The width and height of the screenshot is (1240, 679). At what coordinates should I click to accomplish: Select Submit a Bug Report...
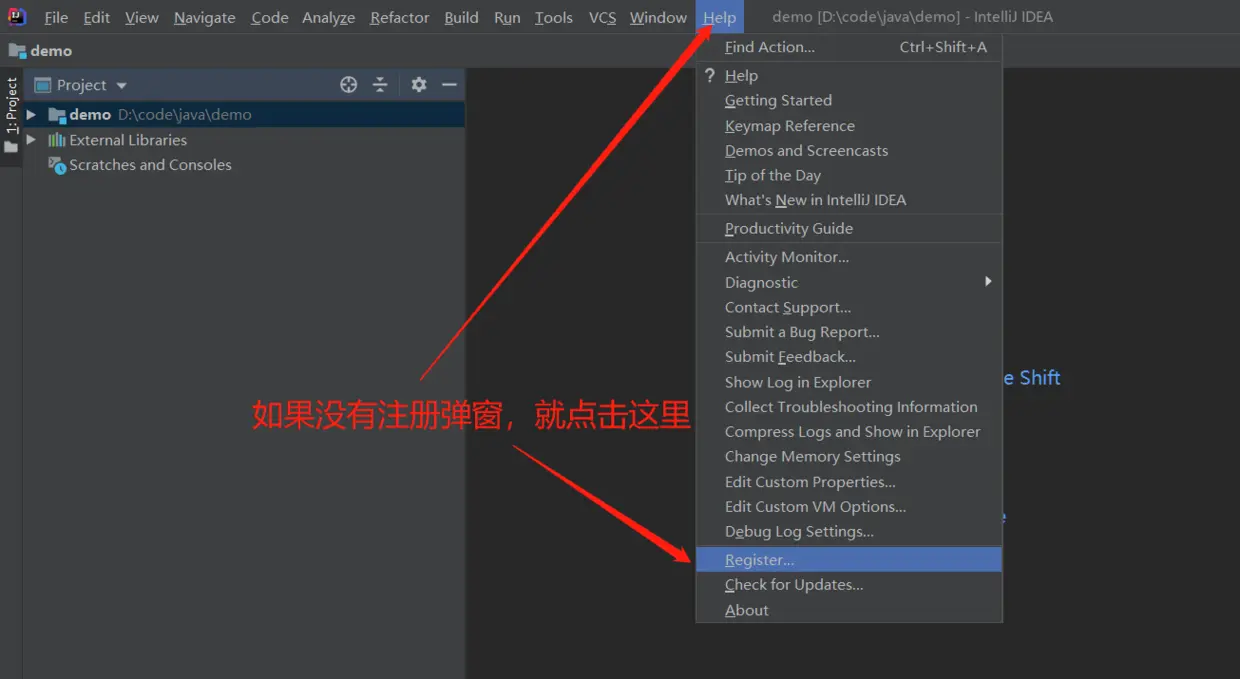tap(849, 332)
